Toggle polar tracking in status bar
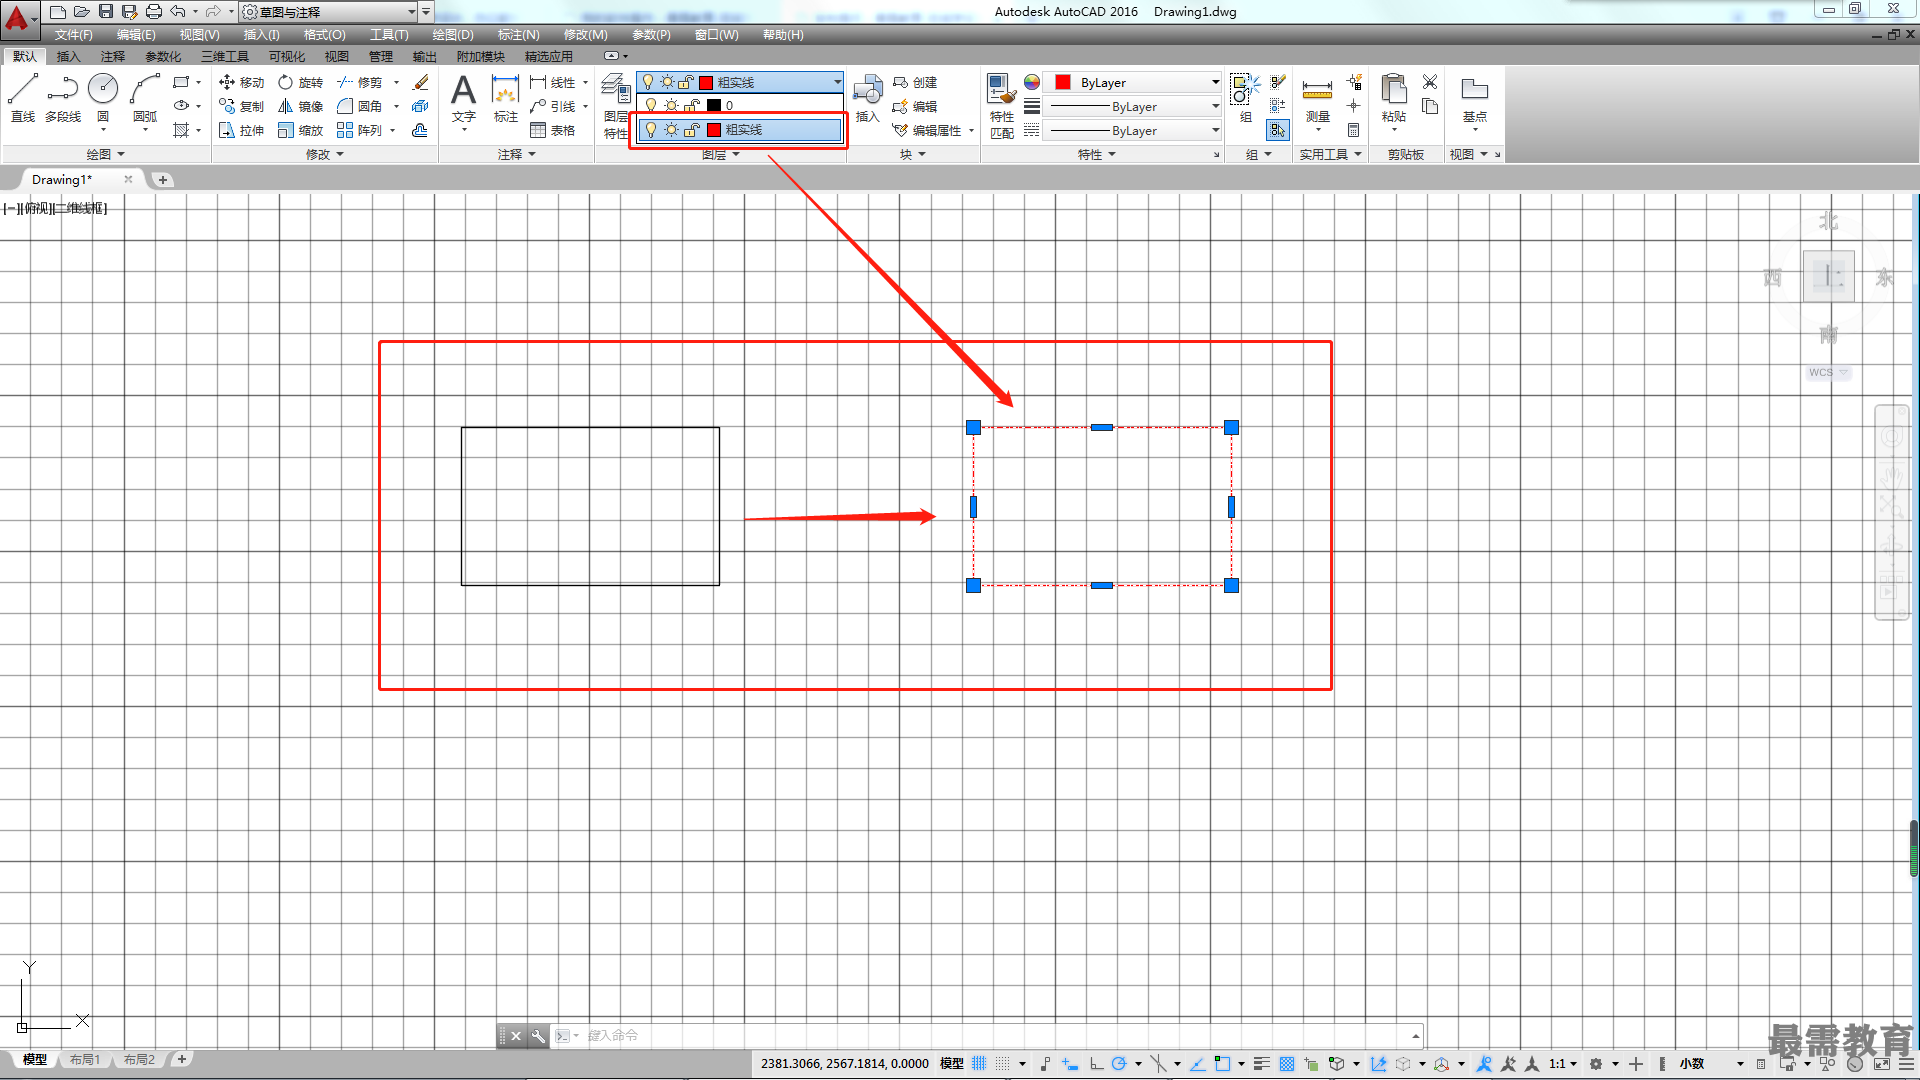 click(1119, 1063)
